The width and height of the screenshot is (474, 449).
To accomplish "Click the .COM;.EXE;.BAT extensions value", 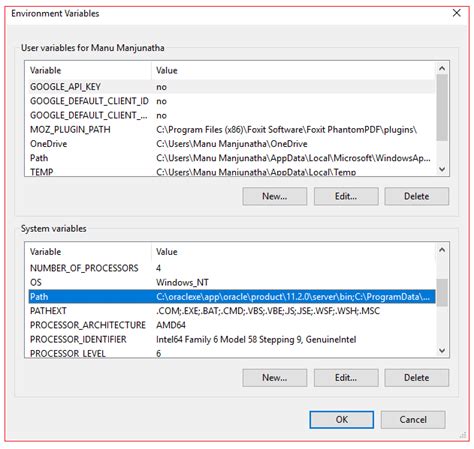I will point(268,311).
